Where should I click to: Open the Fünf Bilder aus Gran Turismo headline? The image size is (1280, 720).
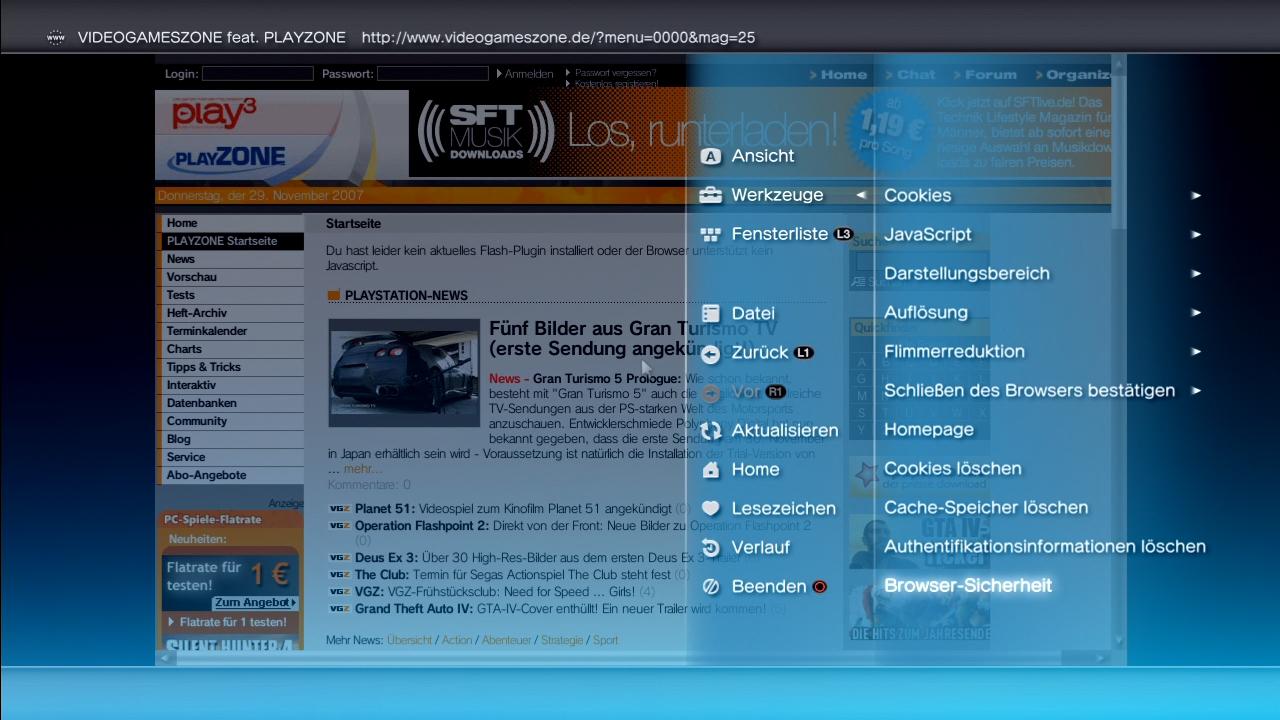click(633, 339)
